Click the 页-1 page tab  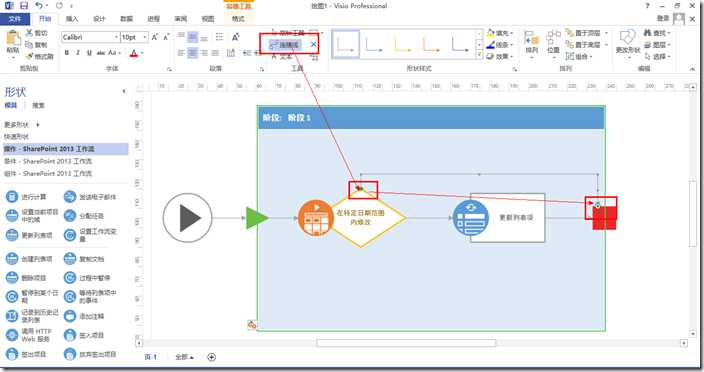click(151, 357)
